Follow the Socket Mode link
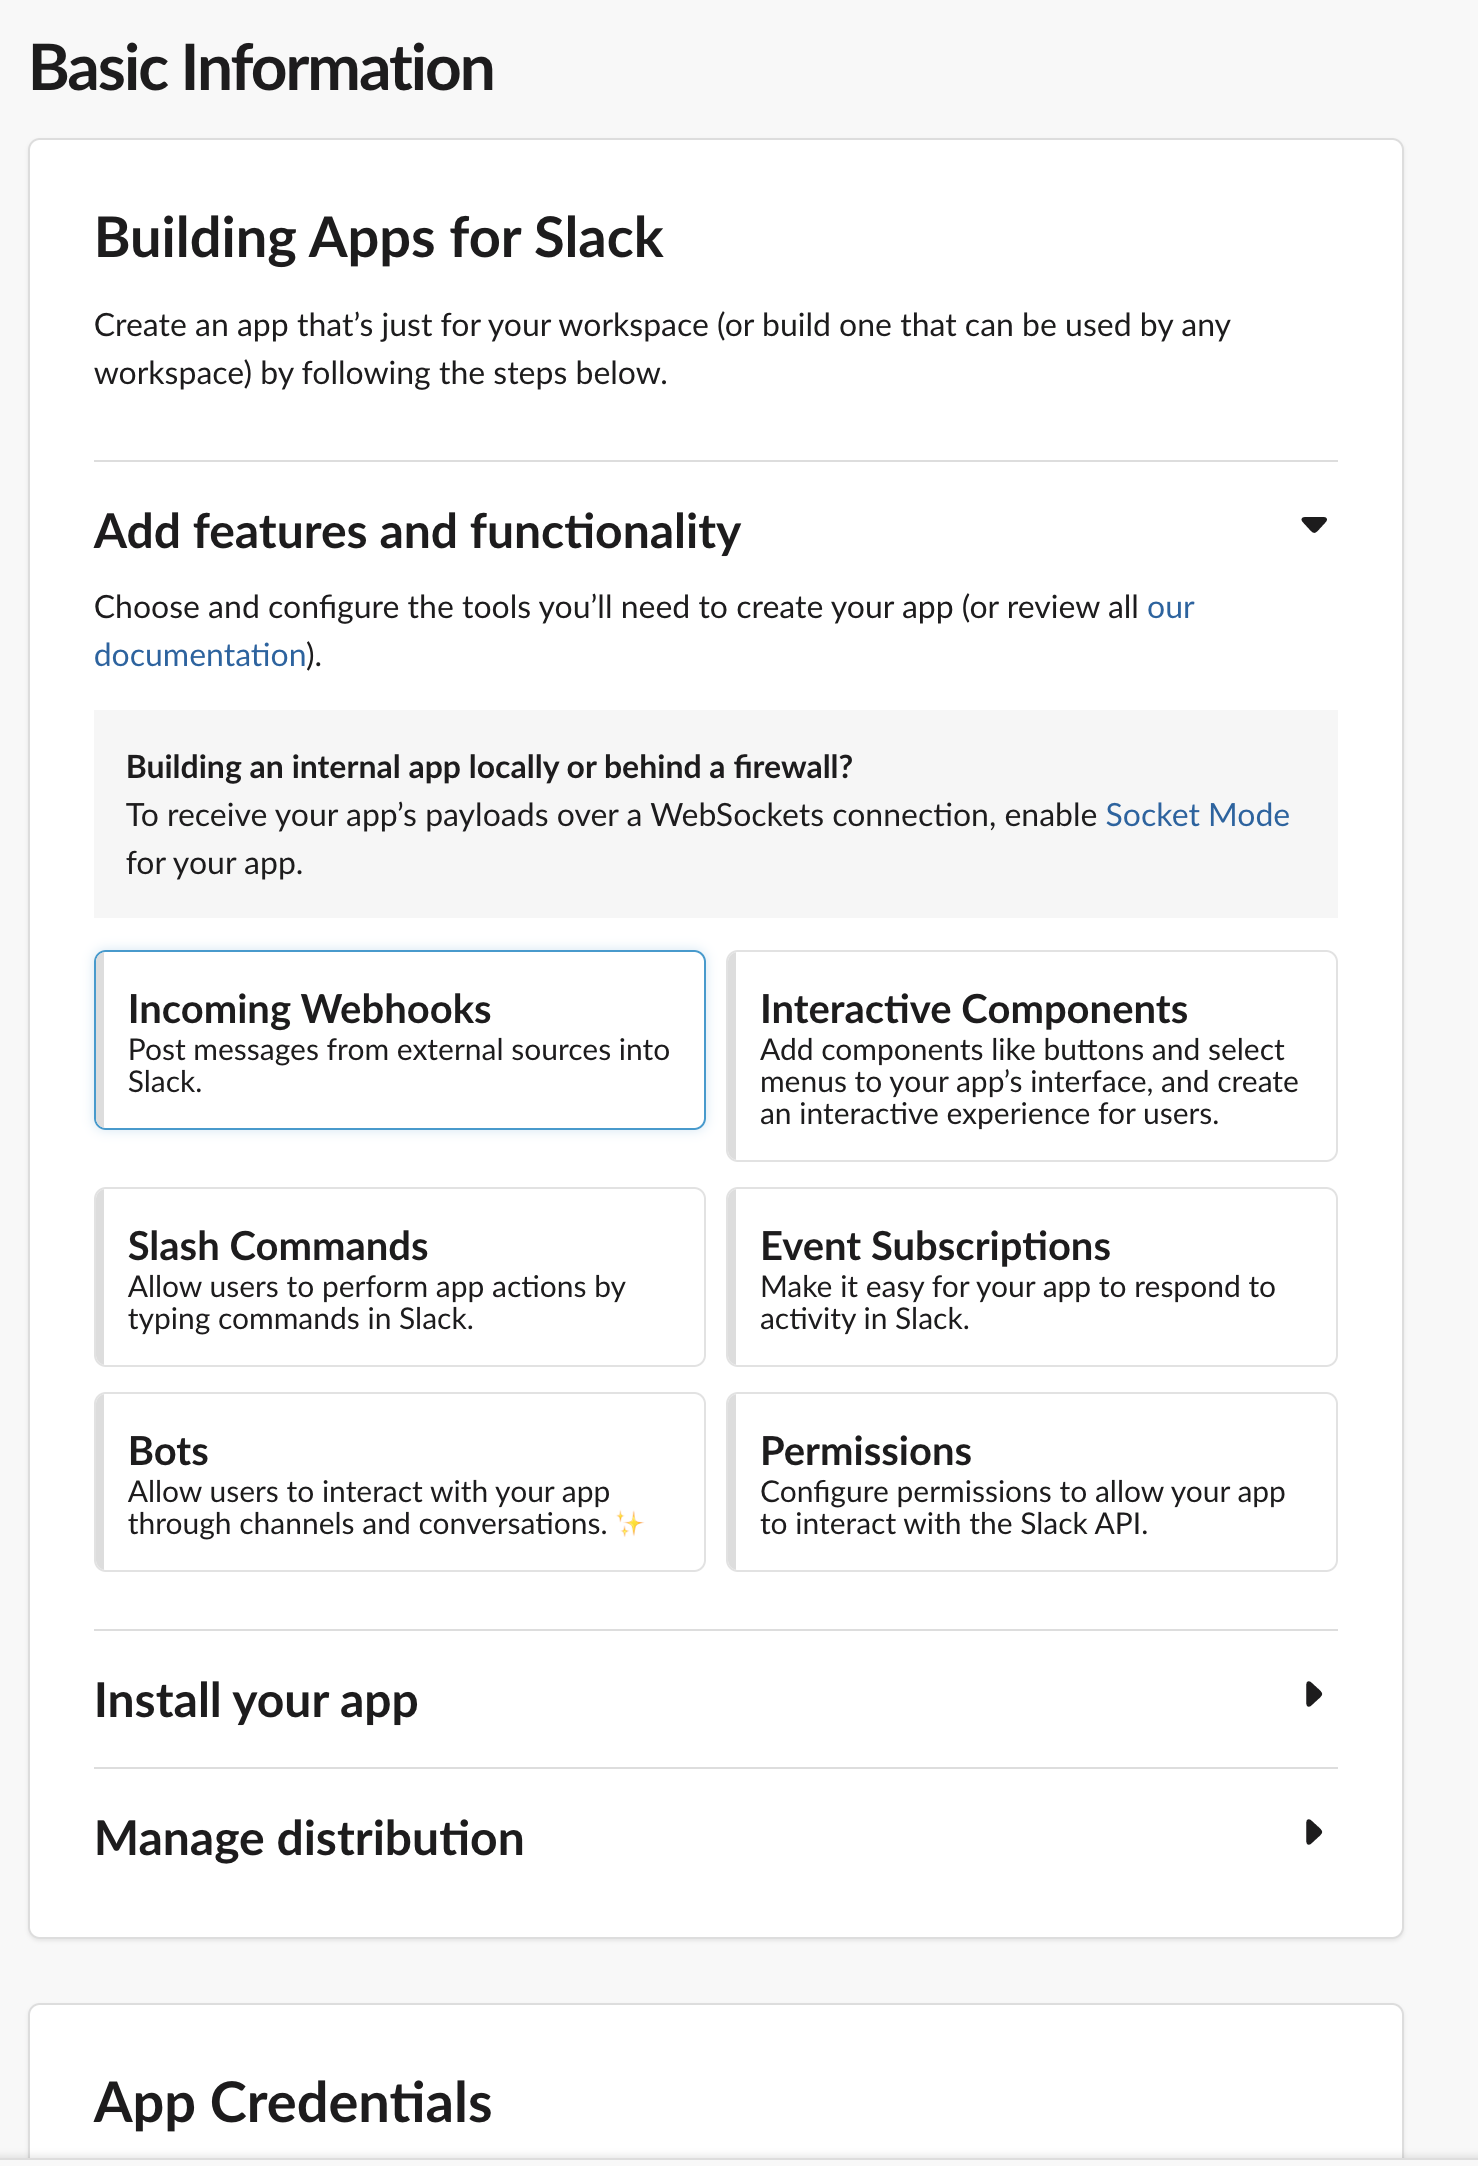1478x2166 pixels. tap(1197, 815)
